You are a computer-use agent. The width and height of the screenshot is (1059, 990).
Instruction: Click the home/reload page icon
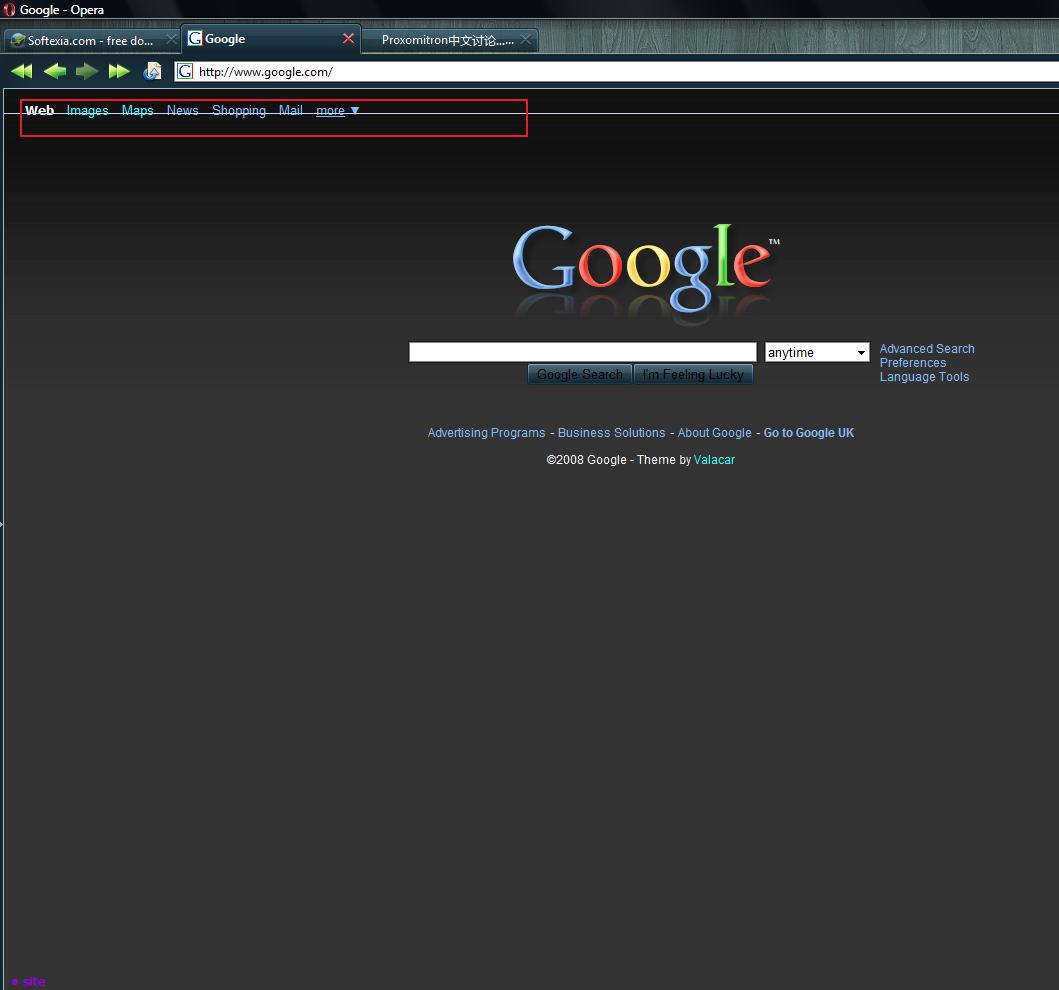(153, 71)
